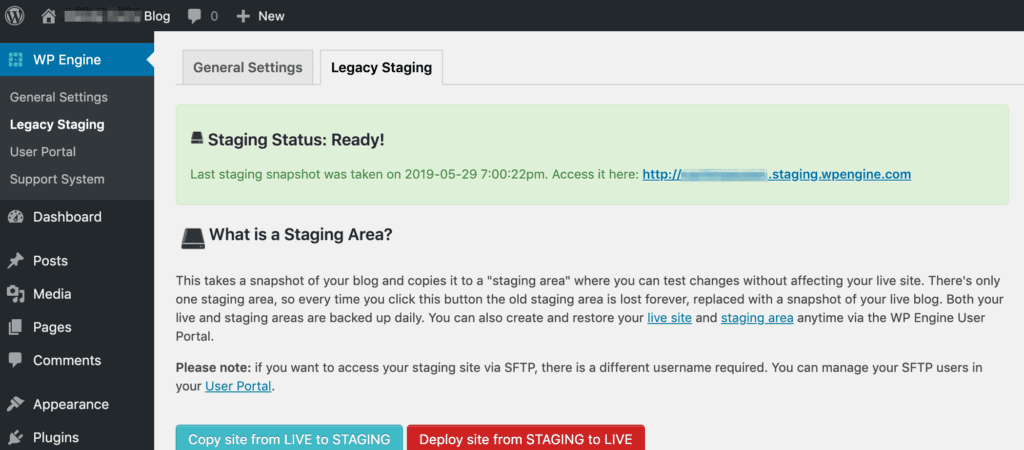Click the WP Engine grid icon

pyautogui.click(x=15, y=60)
